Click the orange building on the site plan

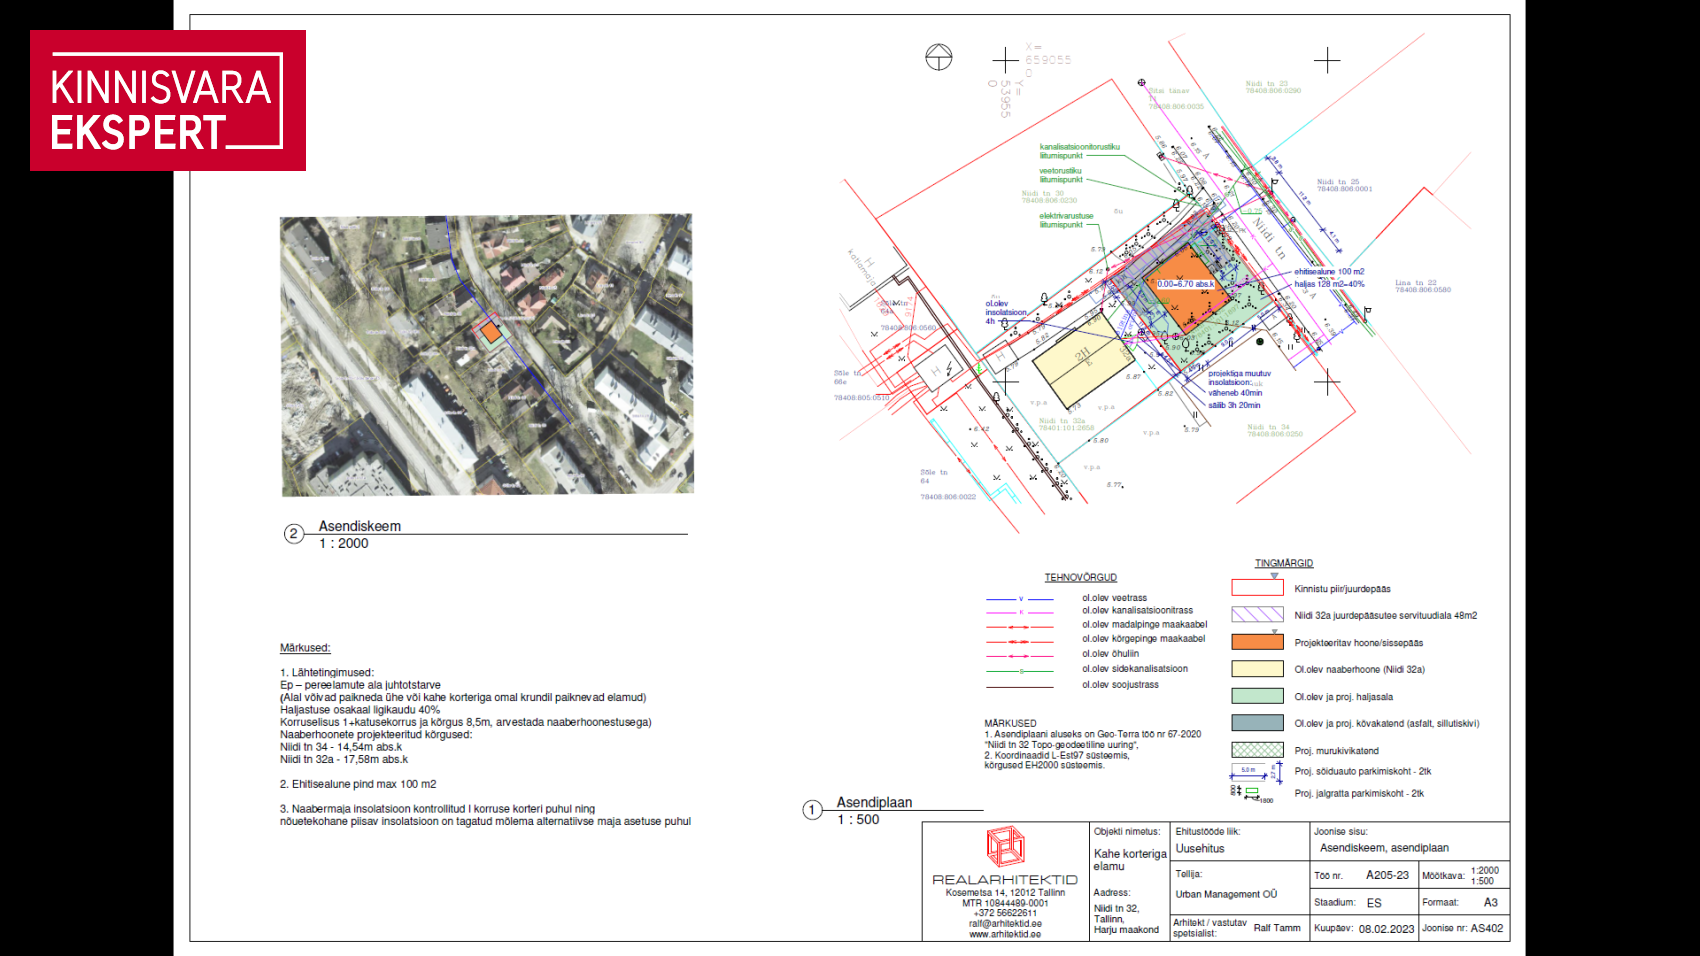tap(1183, 290)
